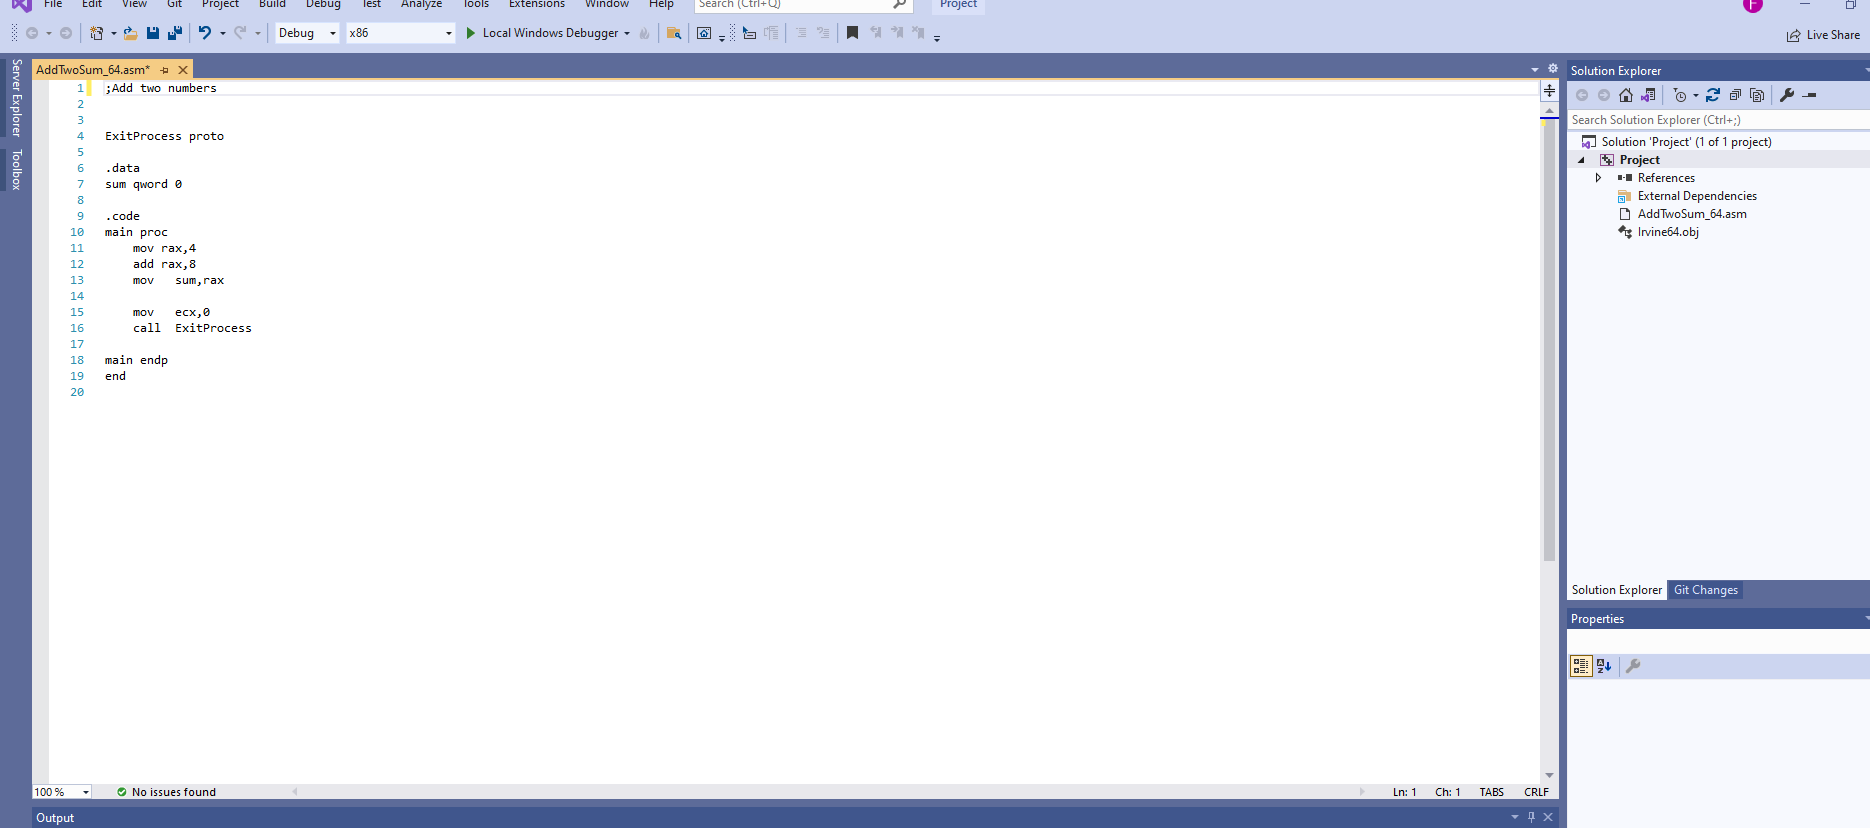Open Properties via the Solution Explorer wrench icon
Viewport: 1870px width, 828px height.
coord(1787,95)
